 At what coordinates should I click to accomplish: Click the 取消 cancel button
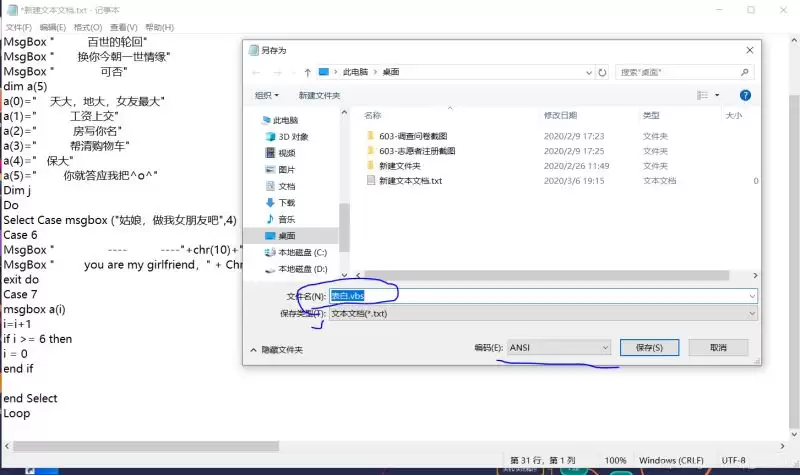718,347
